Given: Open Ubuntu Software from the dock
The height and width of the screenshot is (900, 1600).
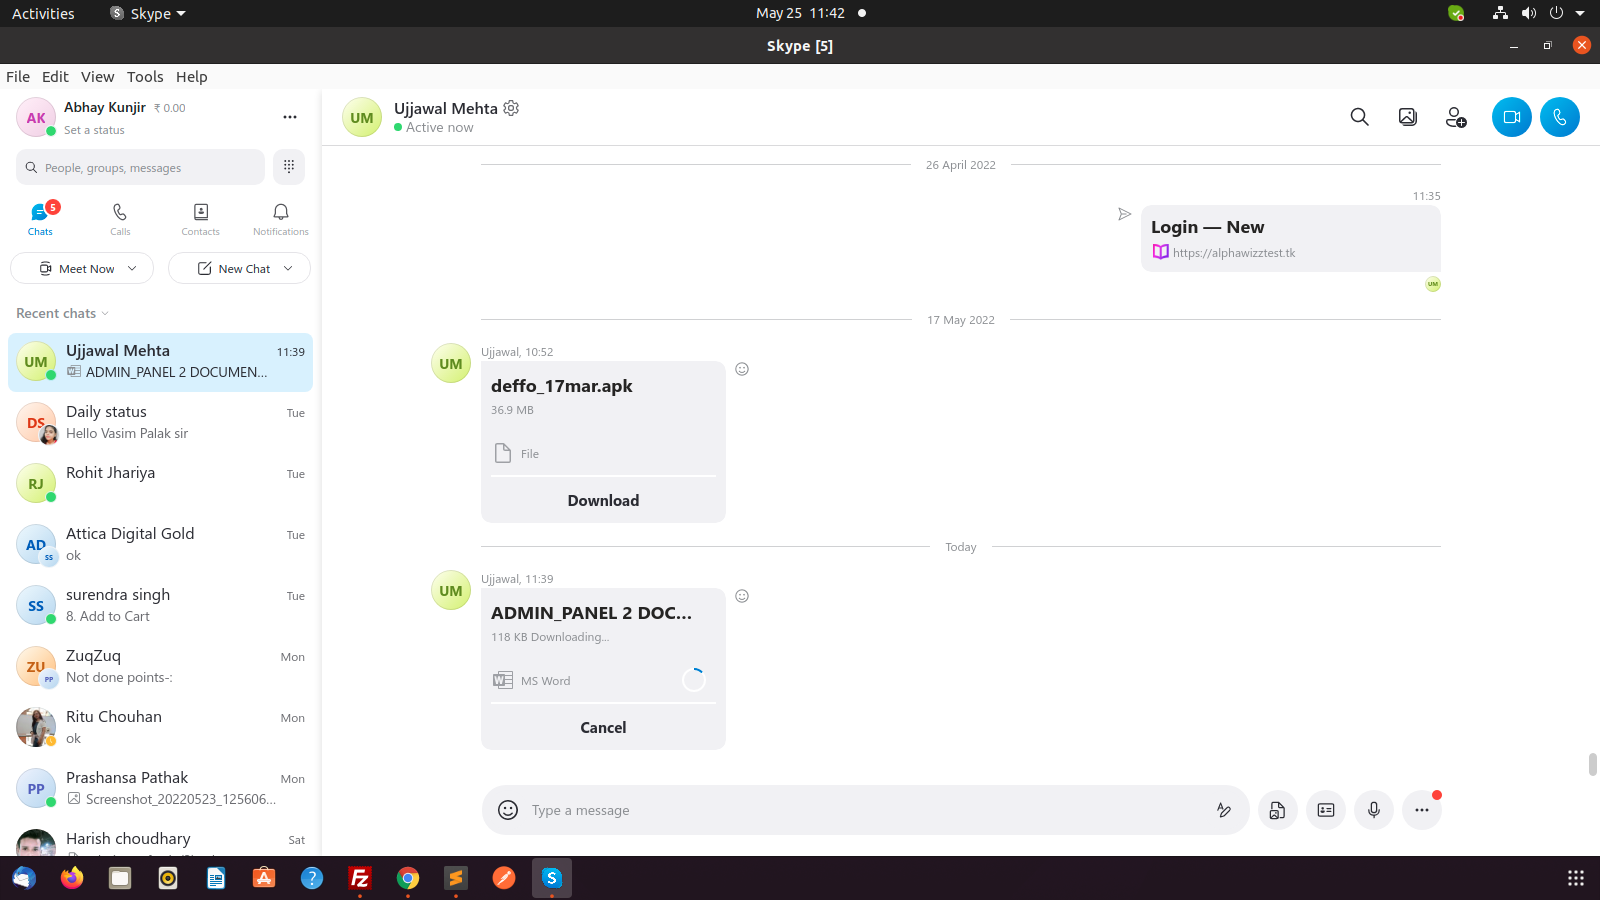Looking at the screenshot, I should tap(264, 878).
